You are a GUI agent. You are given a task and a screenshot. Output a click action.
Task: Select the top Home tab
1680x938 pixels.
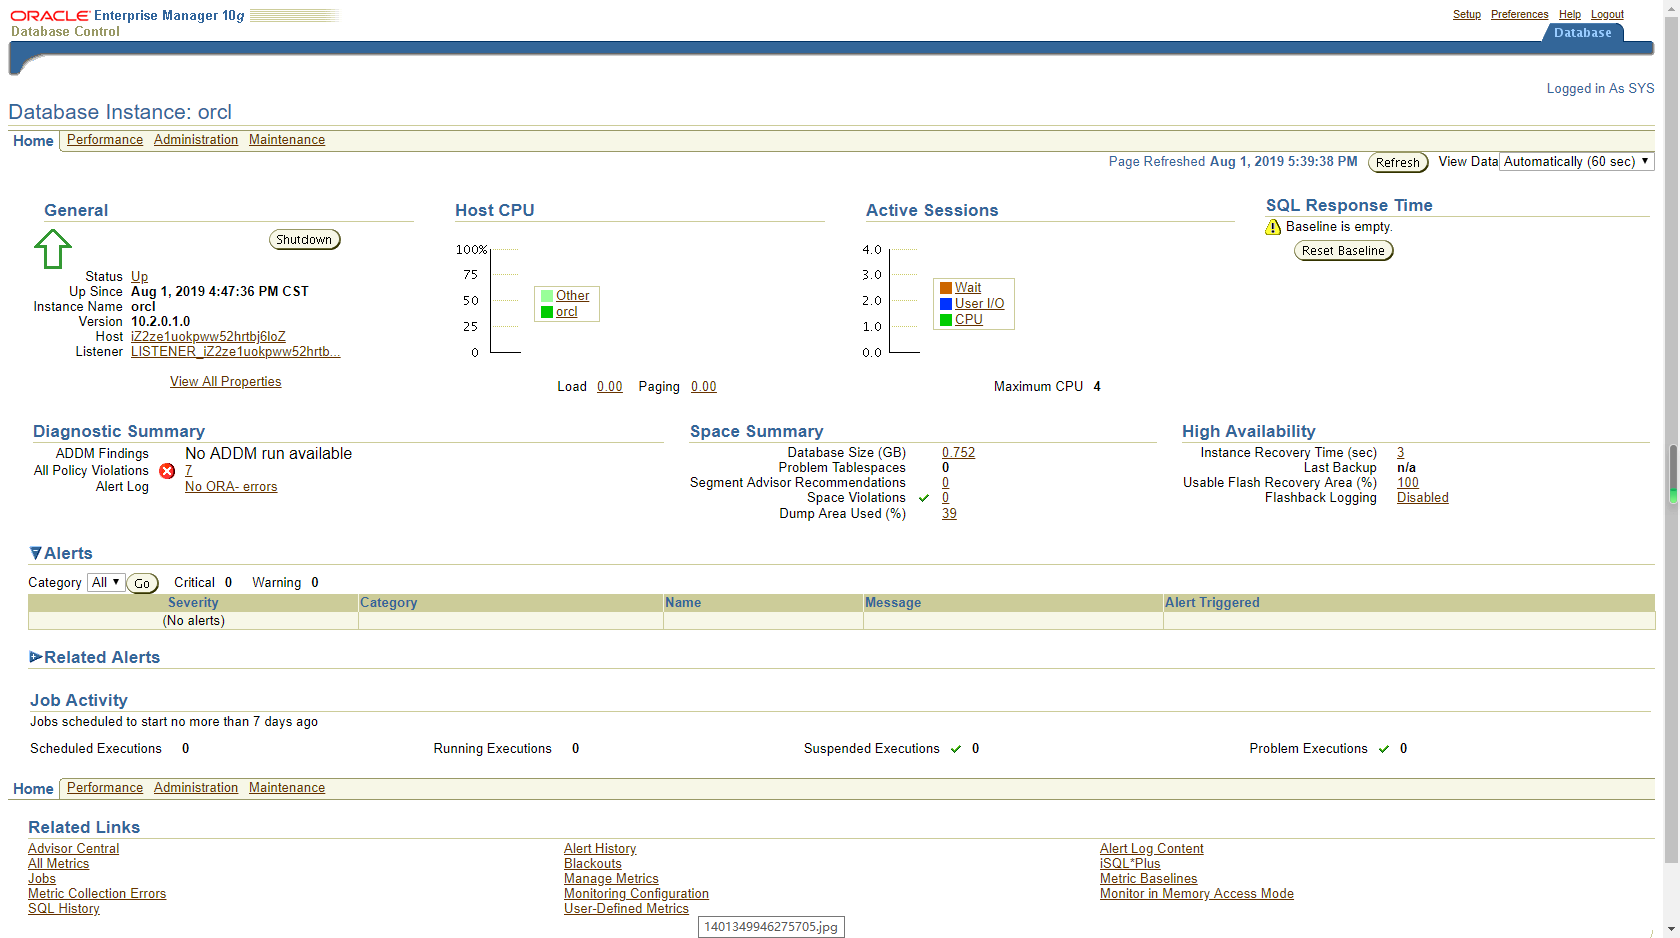33,141
